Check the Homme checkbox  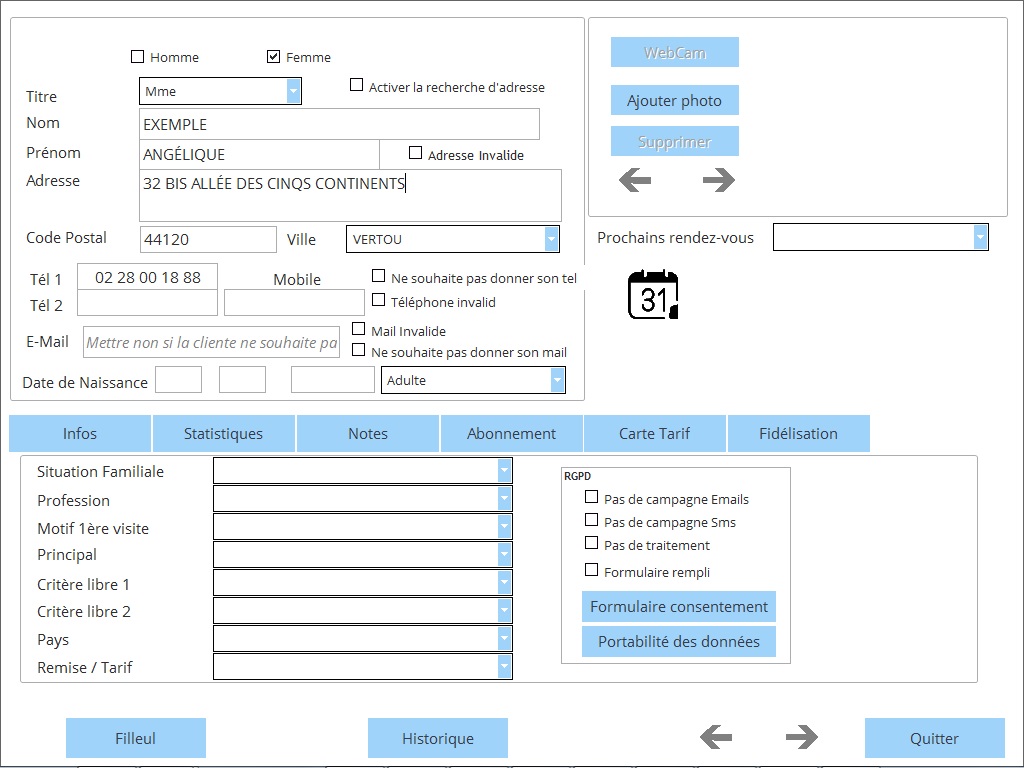136,57
